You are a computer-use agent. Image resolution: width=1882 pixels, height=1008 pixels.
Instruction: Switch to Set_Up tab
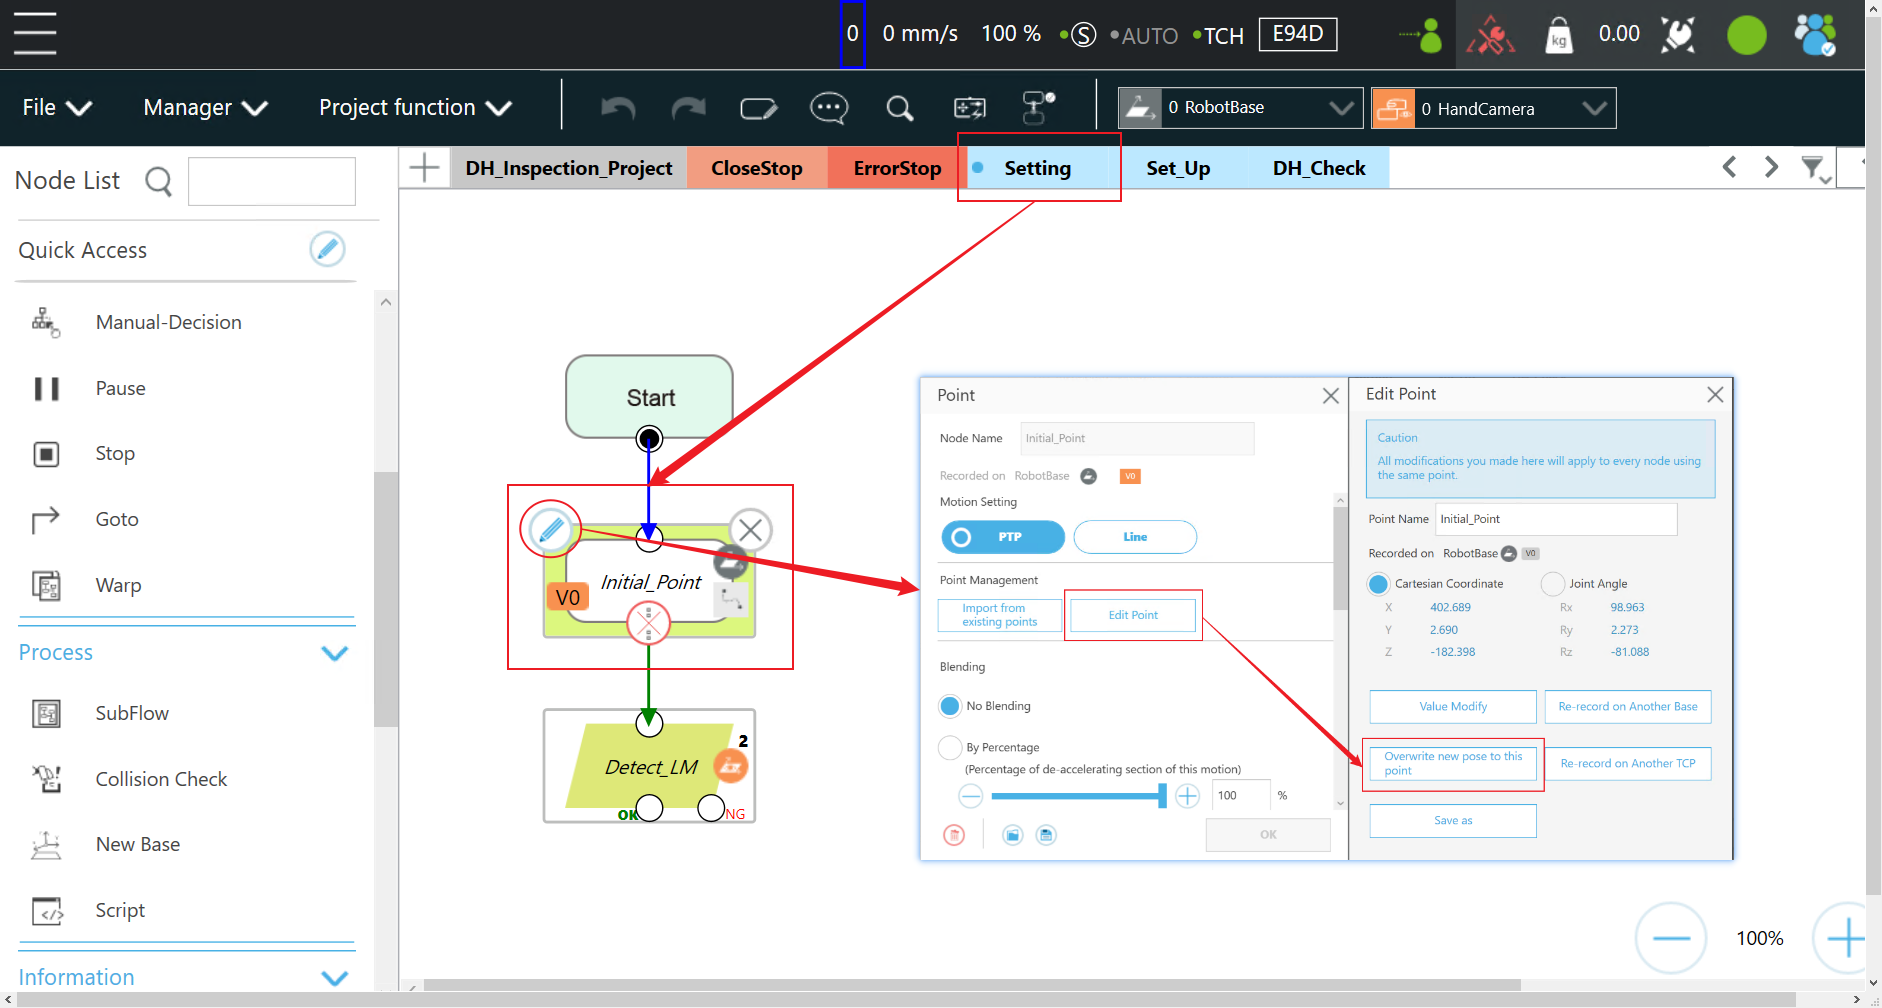click(1178, 168)
